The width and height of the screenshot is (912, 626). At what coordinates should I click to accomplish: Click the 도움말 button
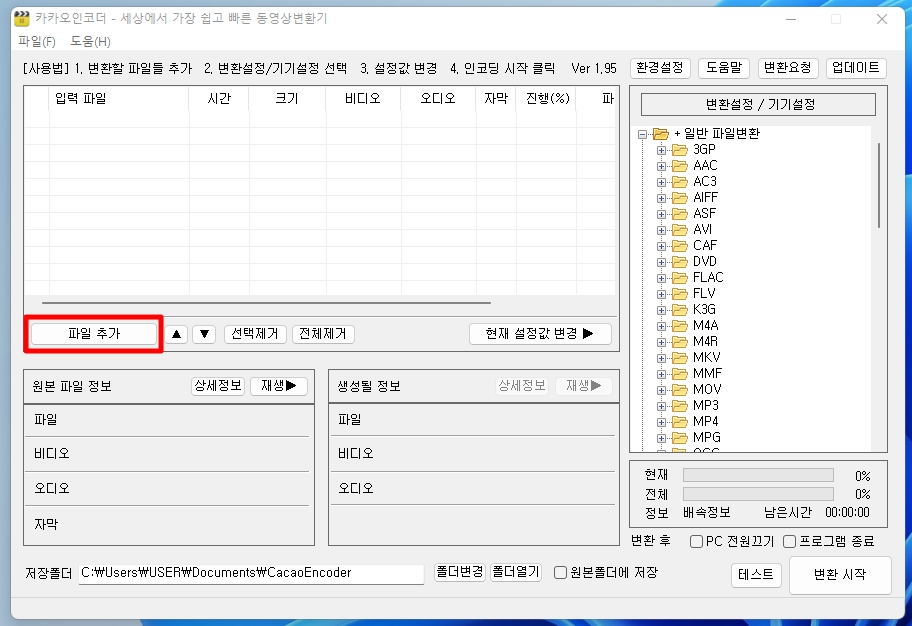pyautogui.click(x=724, y=68)
